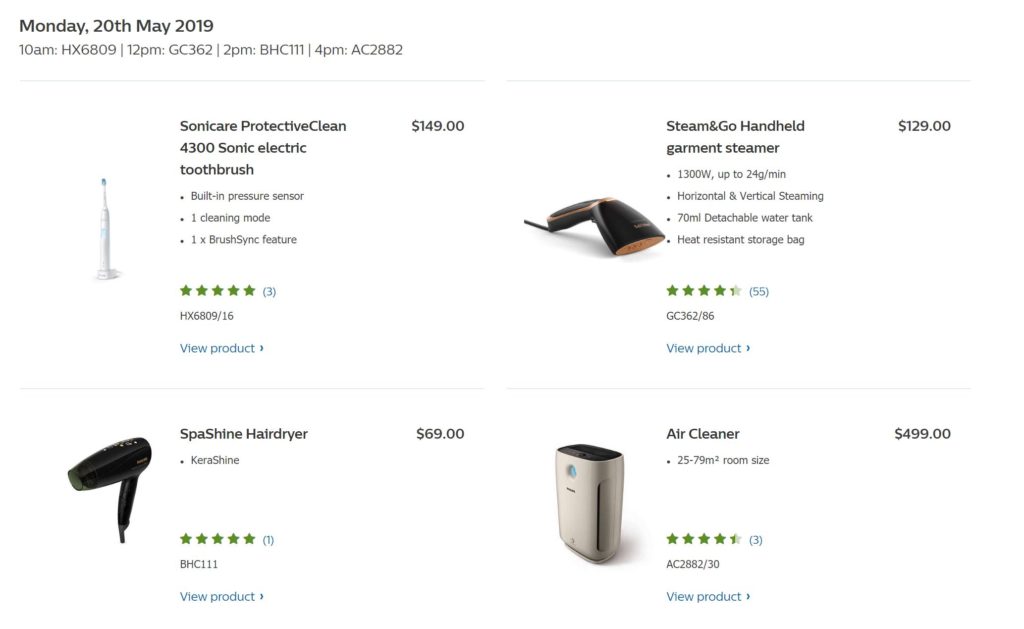Click the garment steamer star rating
The width and height of the screenshot is (1024, 629).
point(704,291)
